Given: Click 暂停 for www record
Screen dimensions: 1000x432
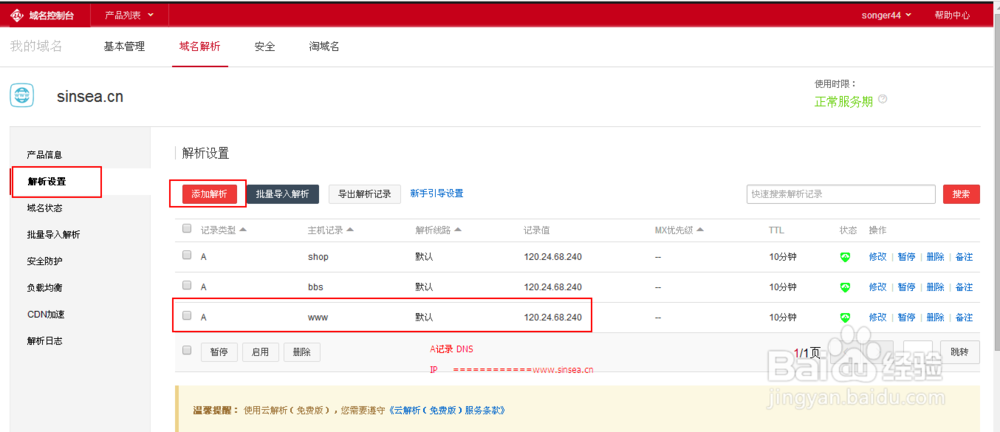Looking at the screenshot, I should click(906, 317).
